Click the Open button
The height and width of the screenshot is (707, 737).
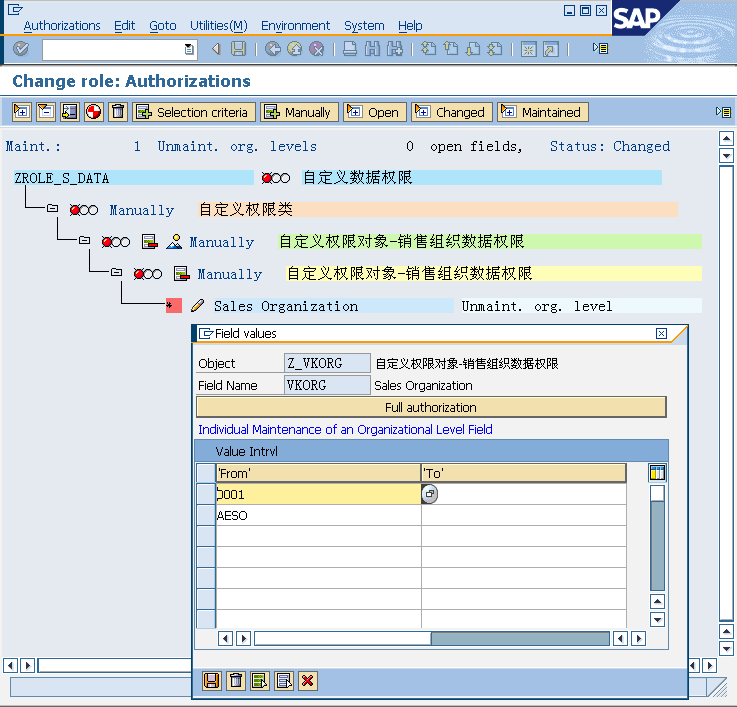click(375, 112)
